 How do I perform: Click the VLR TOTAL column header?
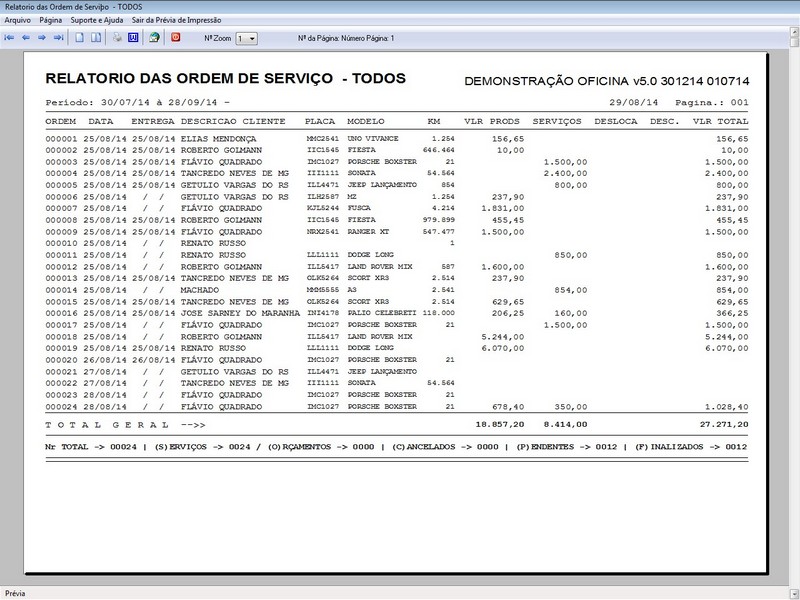click(720, 121)
